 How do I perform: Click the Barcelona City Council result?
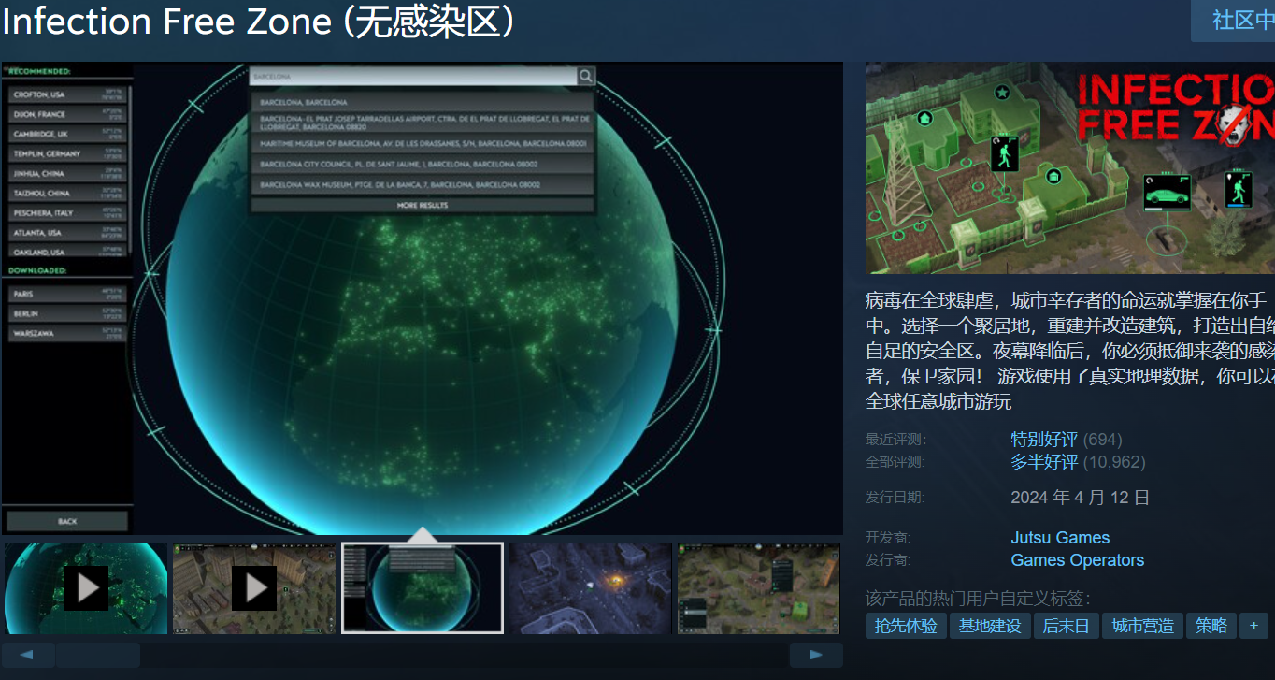click(x=422, y=164)
